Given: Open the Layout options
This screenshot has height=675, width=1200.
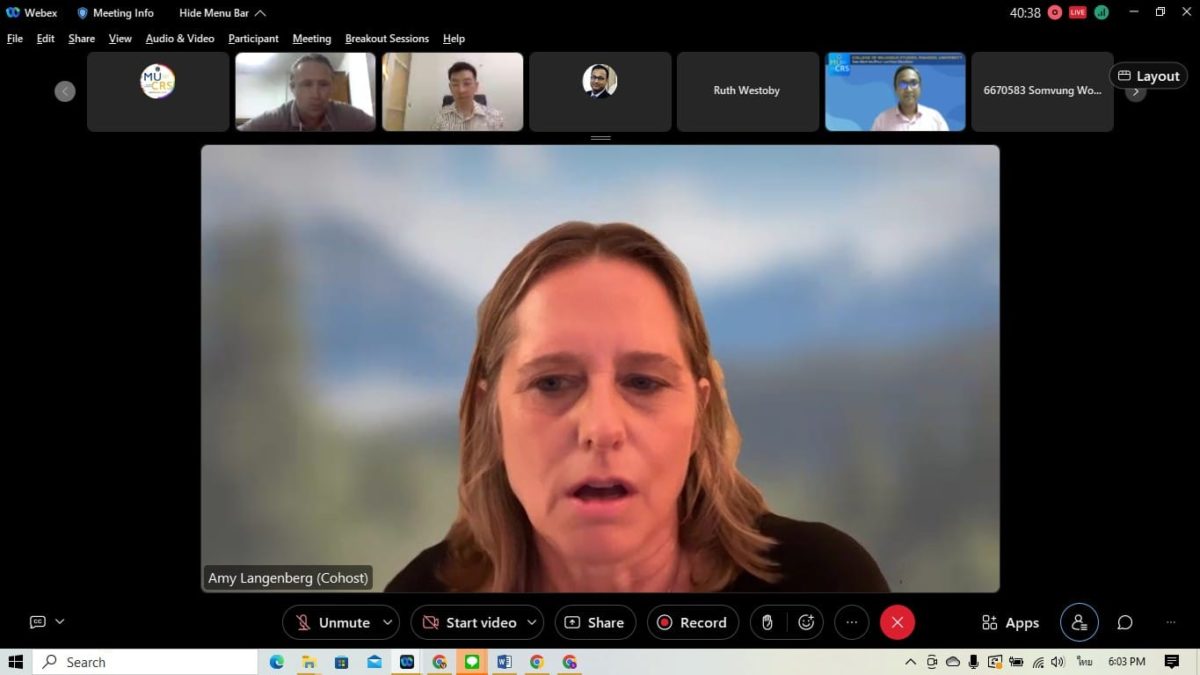Looking at the screenshot, I should tap(1148, 76).
